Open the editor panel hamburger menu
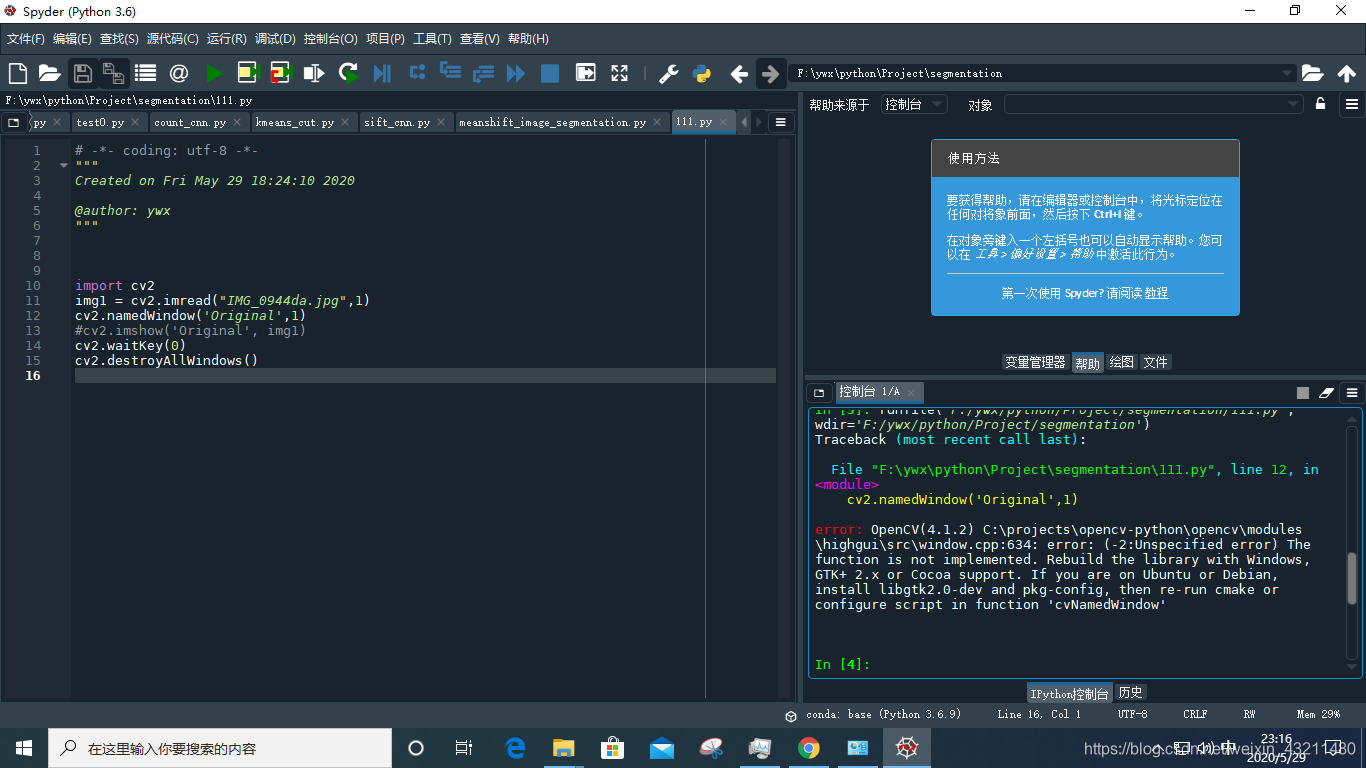The height and width of the screenshot is (768, 1366). 781,121
